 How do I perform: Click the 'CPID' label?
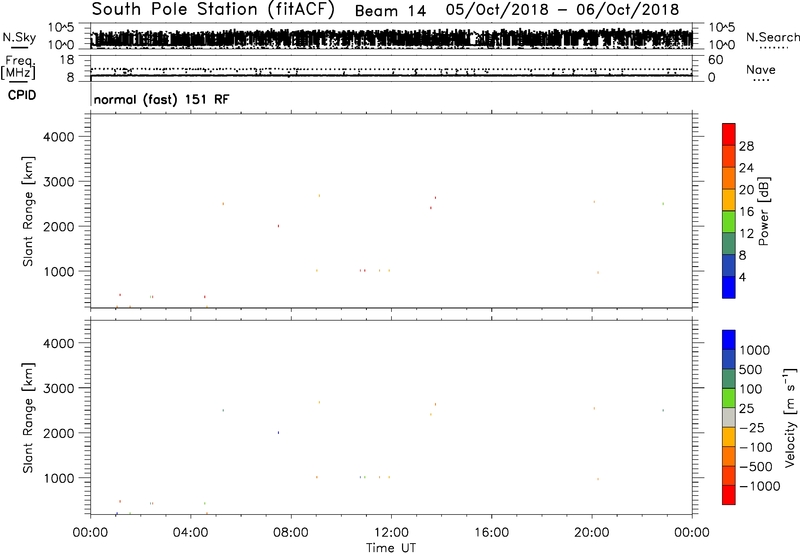tap(22, 95)
